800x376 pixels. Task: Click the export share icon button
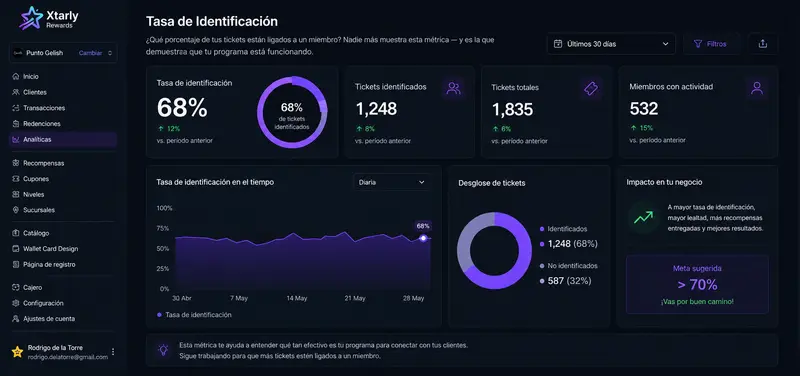tap(763, 44)
